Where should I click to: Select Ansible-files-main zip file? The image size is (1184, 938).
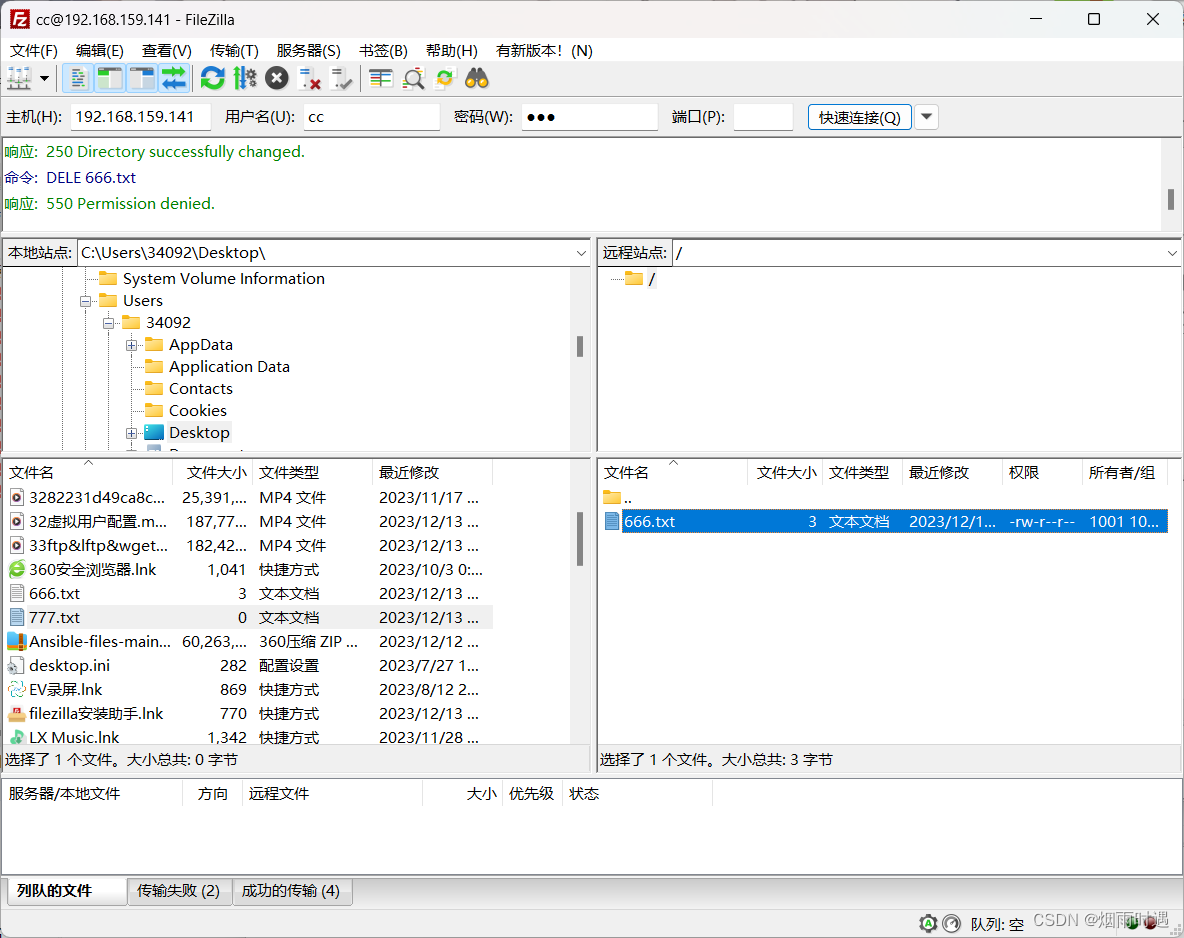point(249,642)
